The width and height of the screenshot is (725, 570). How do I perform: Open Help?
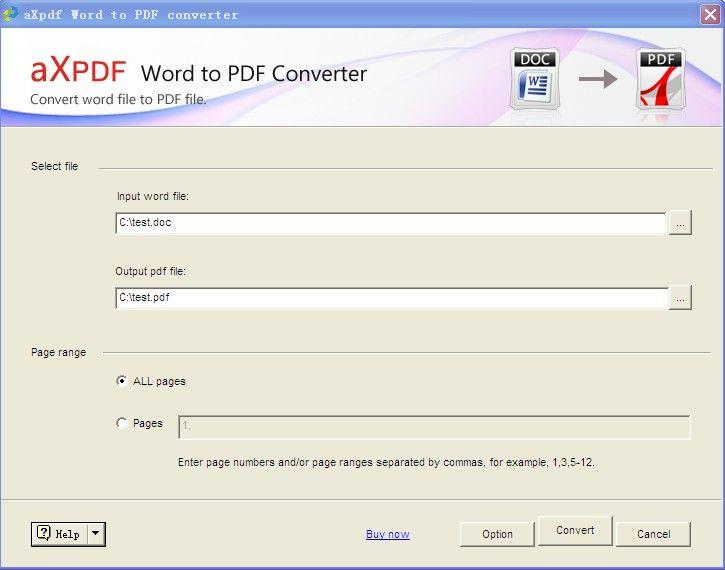pyautogui.click(x=59, y=534)
